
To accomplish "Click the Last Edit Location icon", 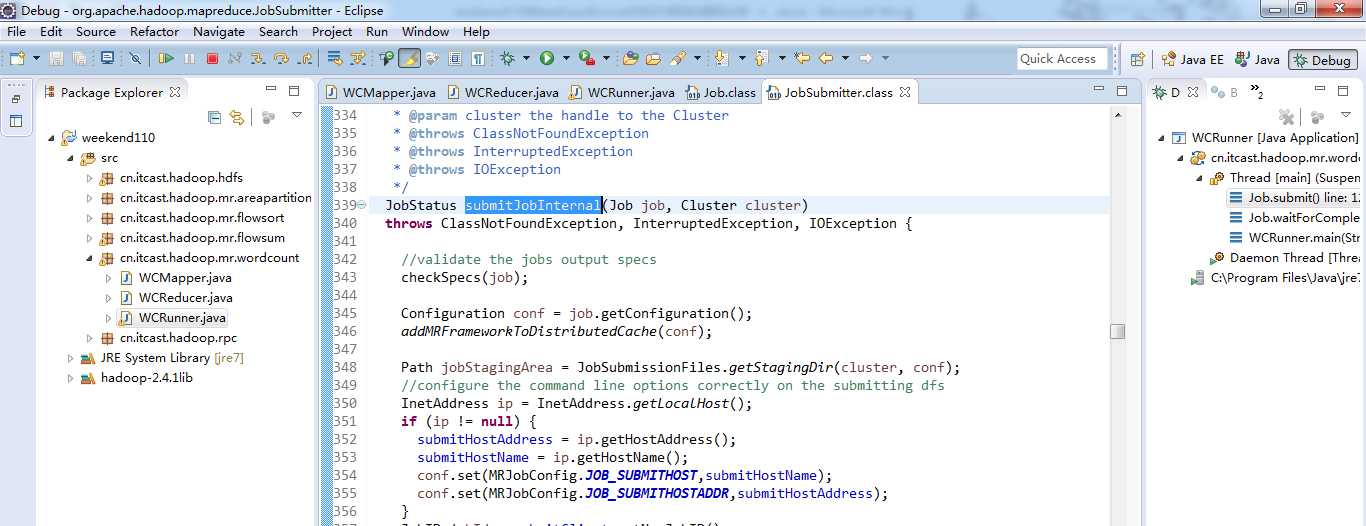I will click(x=802, y=58).
